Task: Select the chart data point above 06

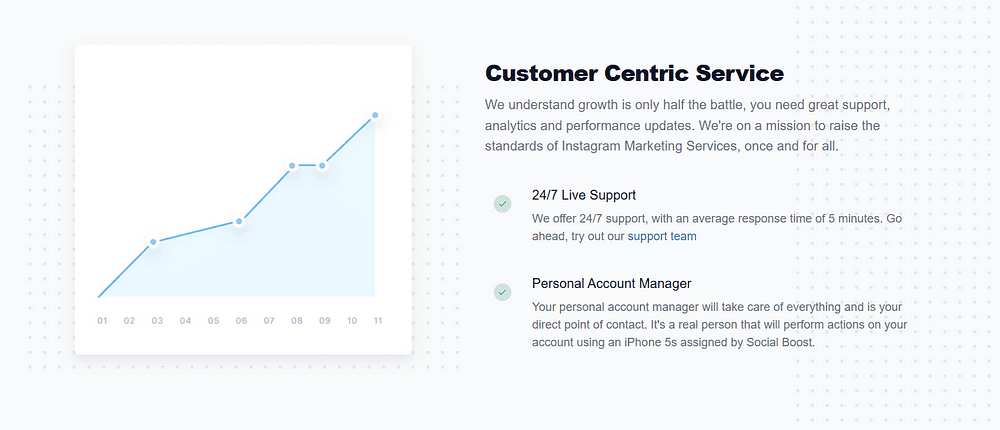Action: 239,221
